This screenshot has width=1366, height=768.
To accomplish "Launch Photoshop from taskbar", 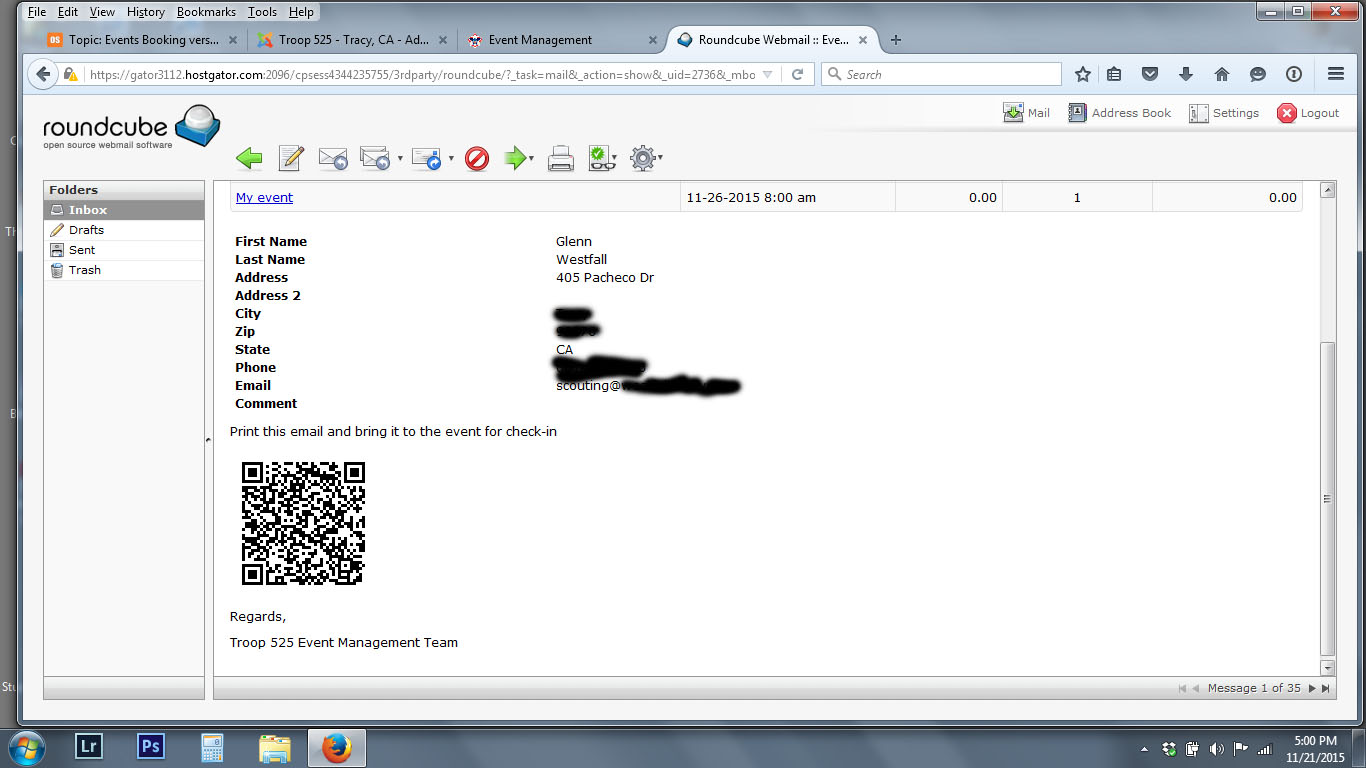I will coord(151,746).
